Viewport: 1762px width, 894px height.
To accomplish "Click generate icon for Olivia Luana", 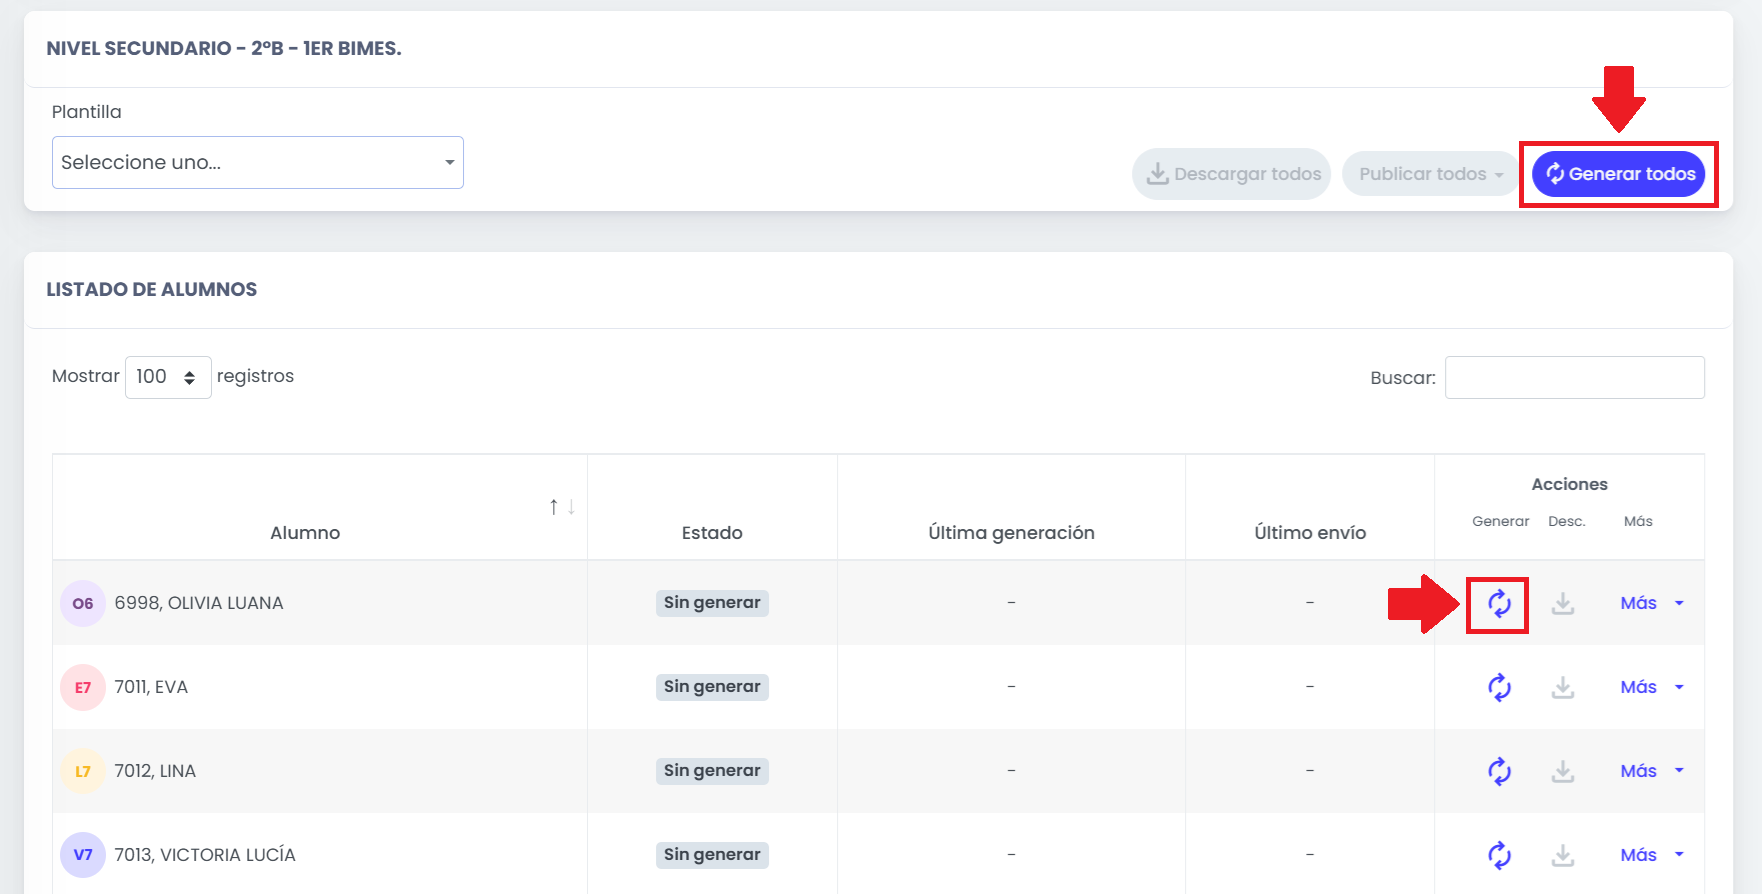I will pyautogui.click(x=1499, y=603).
